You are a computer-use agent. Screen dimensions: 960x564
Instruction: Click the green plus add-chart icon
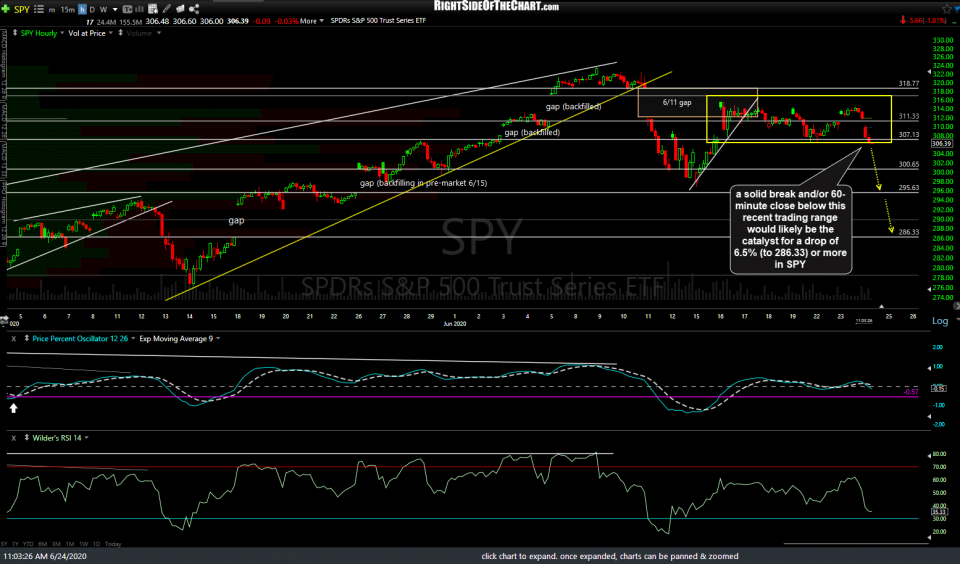point(6,9)
